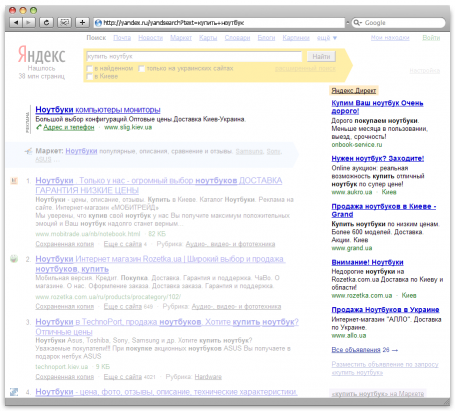Open ad 'Ноутбуки компьютеры мониторы'
This screenshot has width=455, height=411.
point(98,110)
